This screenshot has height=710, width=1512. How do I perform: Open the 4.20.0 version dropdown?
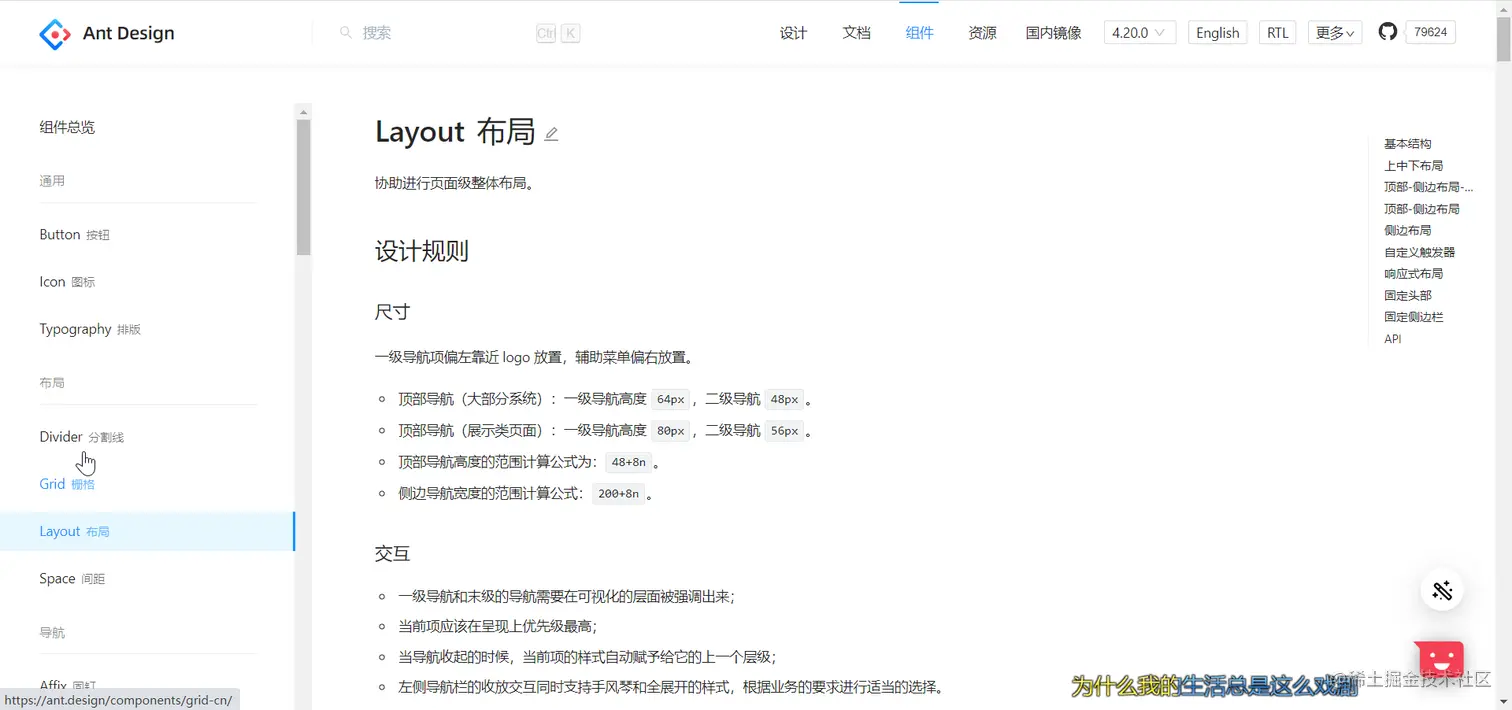[x=1139, y=33]
